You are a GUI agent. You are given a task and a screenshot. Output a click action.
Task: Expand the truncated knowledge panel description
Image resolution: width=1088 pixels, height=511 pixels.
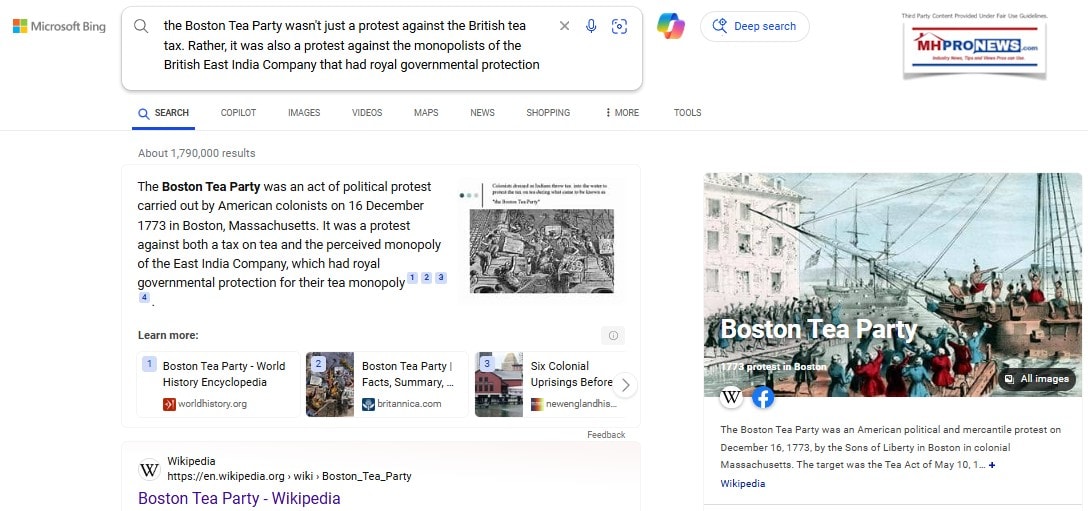pos(992,465)
